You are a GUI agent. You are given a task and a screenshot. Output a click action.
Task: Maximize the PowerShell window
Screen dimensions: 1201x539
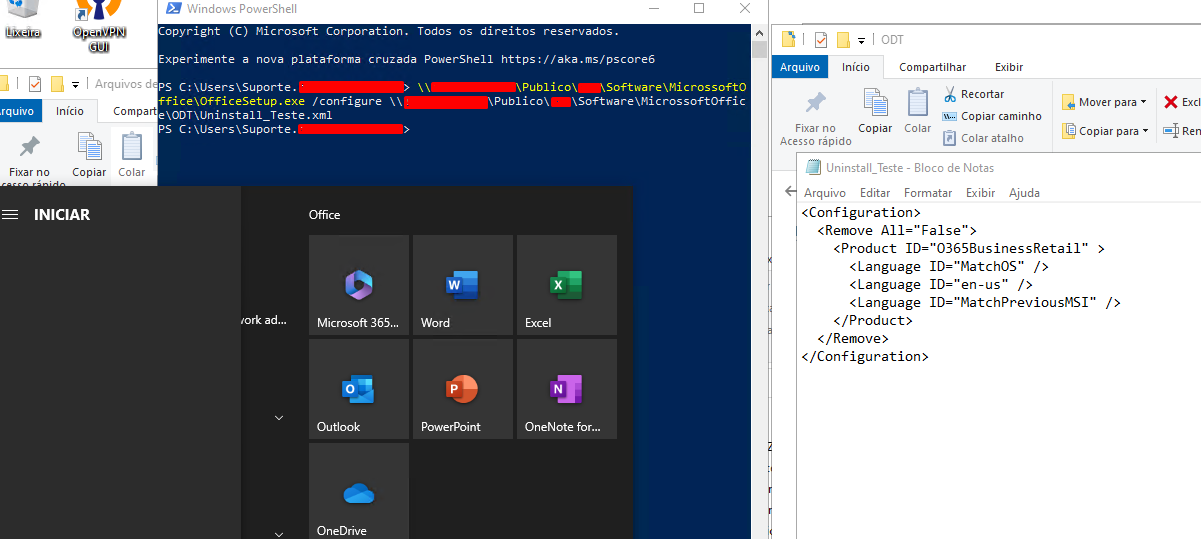pos(699,8)
